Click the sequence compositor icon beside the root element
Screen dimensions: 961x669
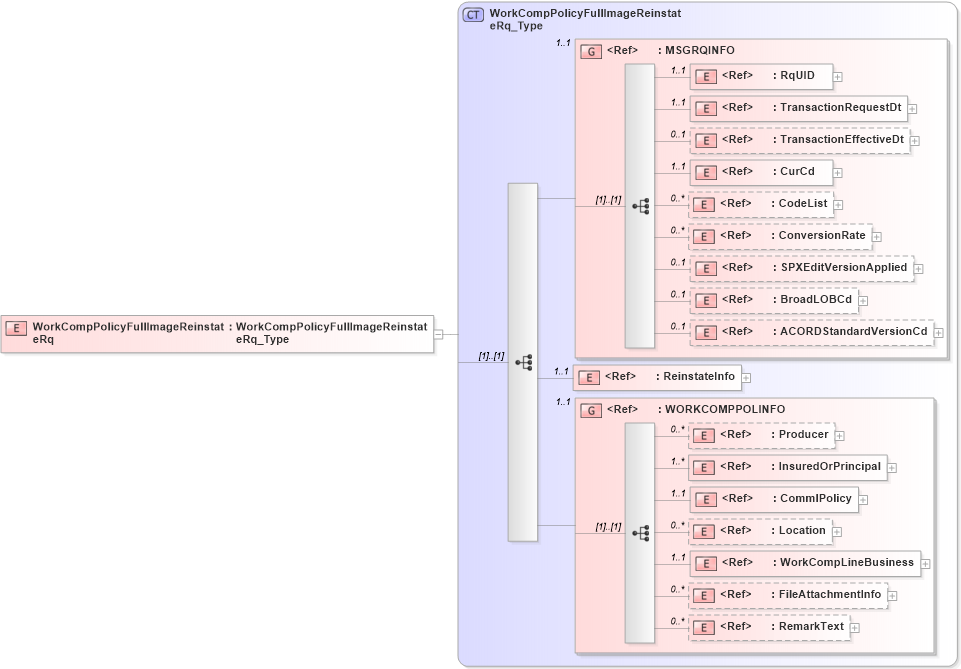tap(523, 363)
